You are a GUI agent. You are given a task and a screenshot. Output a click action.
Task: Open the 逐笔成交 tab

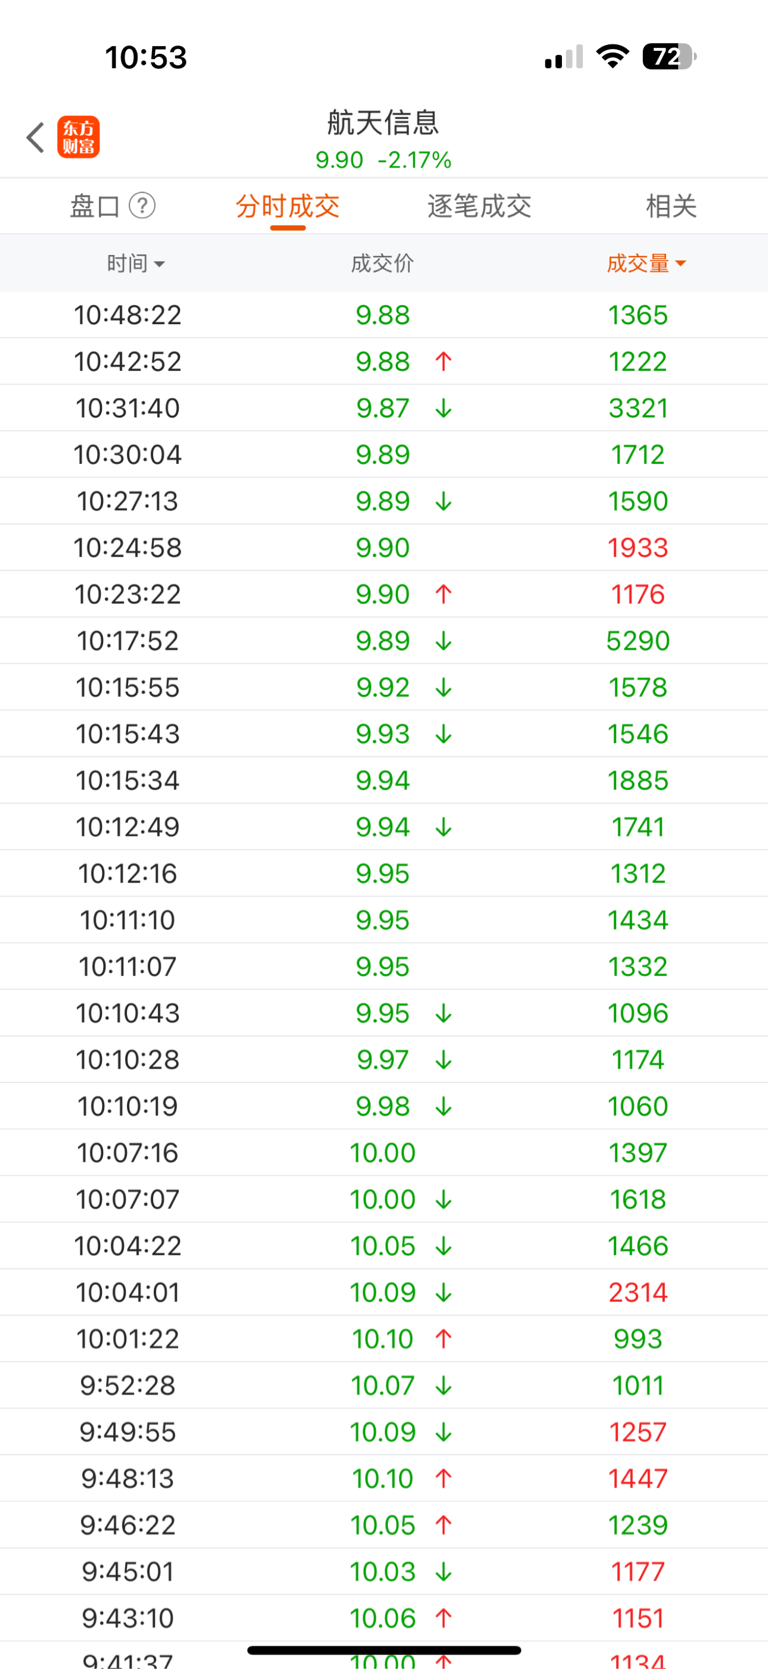[479, 206]
